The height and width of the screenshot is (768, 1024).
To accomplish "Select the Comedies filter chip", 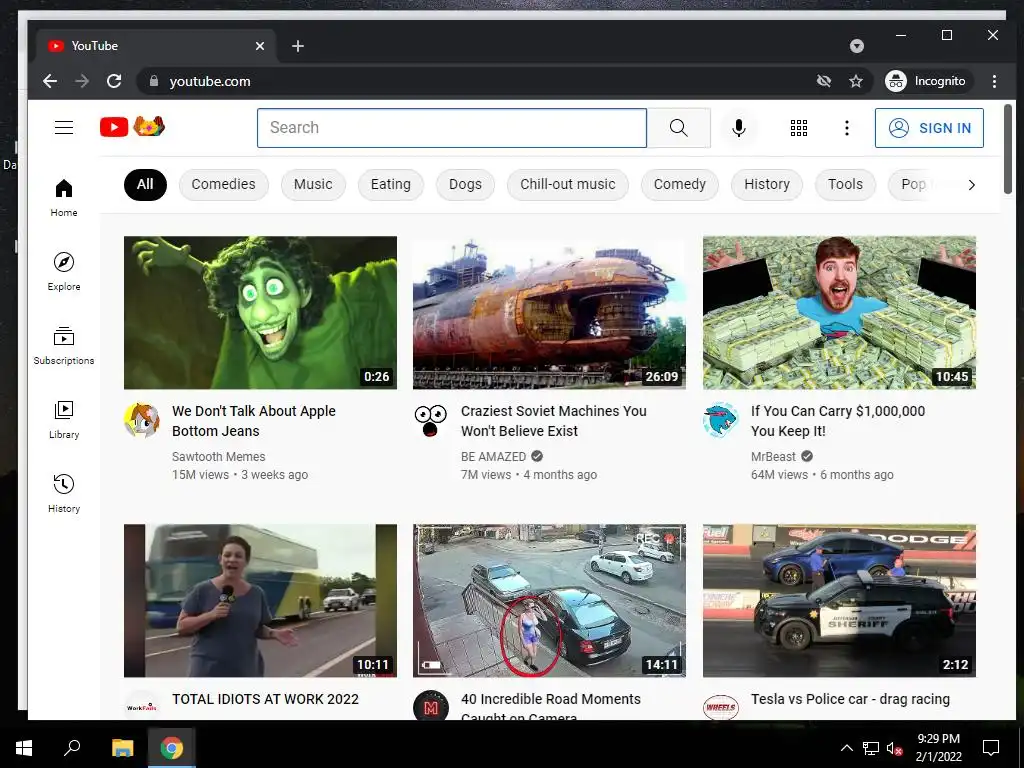I will point(223,184).
